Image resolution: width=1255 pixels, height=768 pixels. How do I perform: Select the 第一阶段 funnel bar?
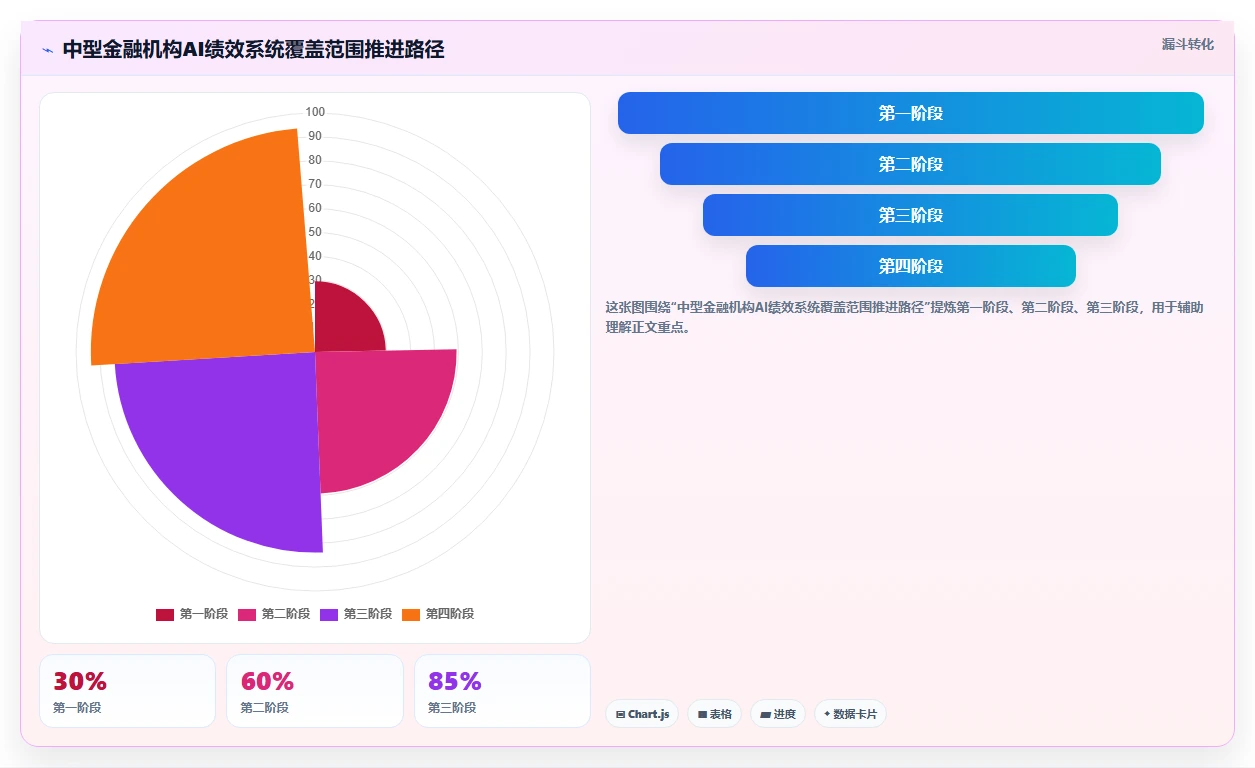[x=911, y=113]
